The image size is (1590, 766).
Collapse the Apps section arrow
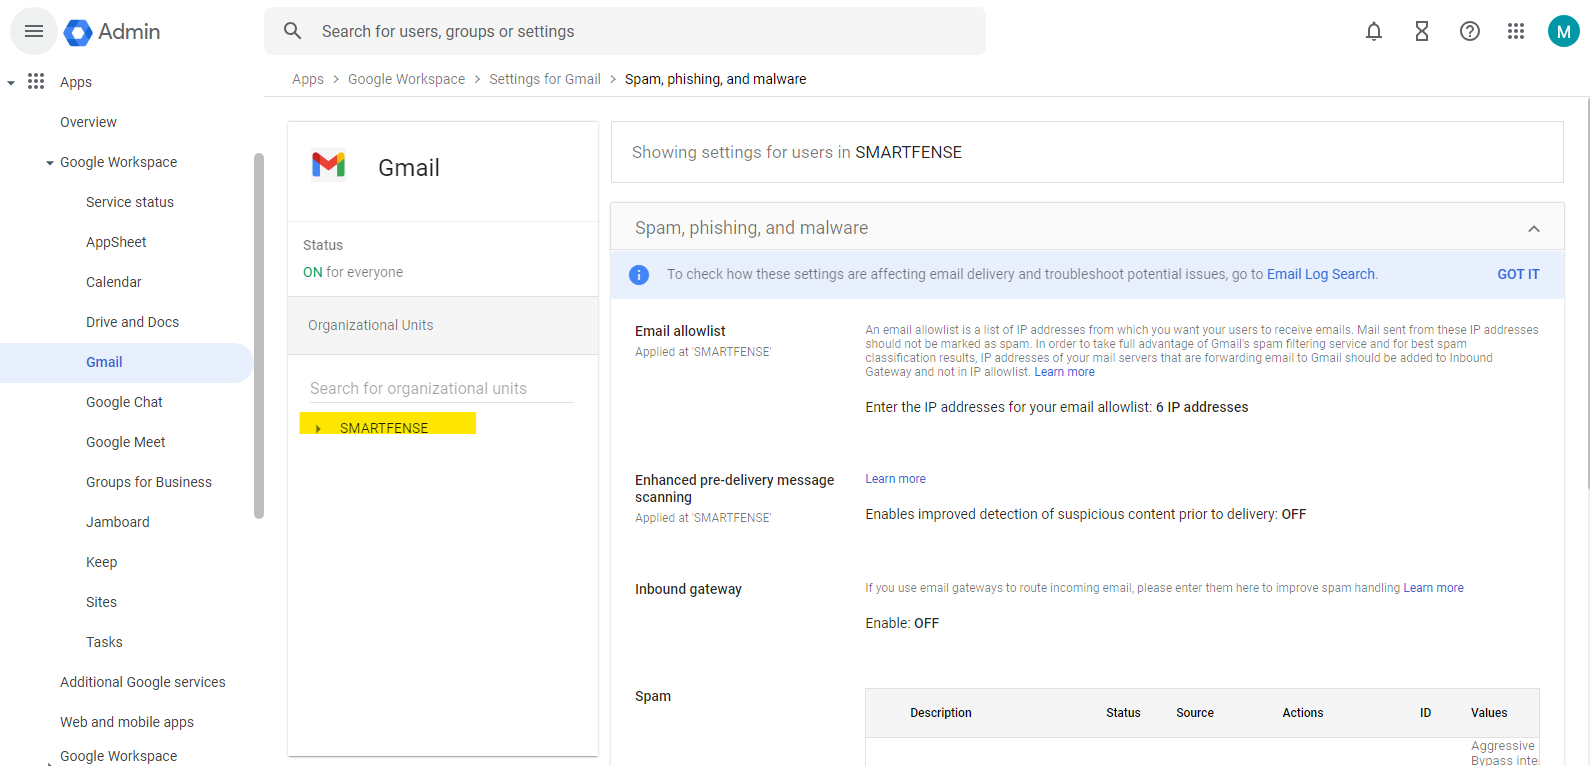point(11,82)
